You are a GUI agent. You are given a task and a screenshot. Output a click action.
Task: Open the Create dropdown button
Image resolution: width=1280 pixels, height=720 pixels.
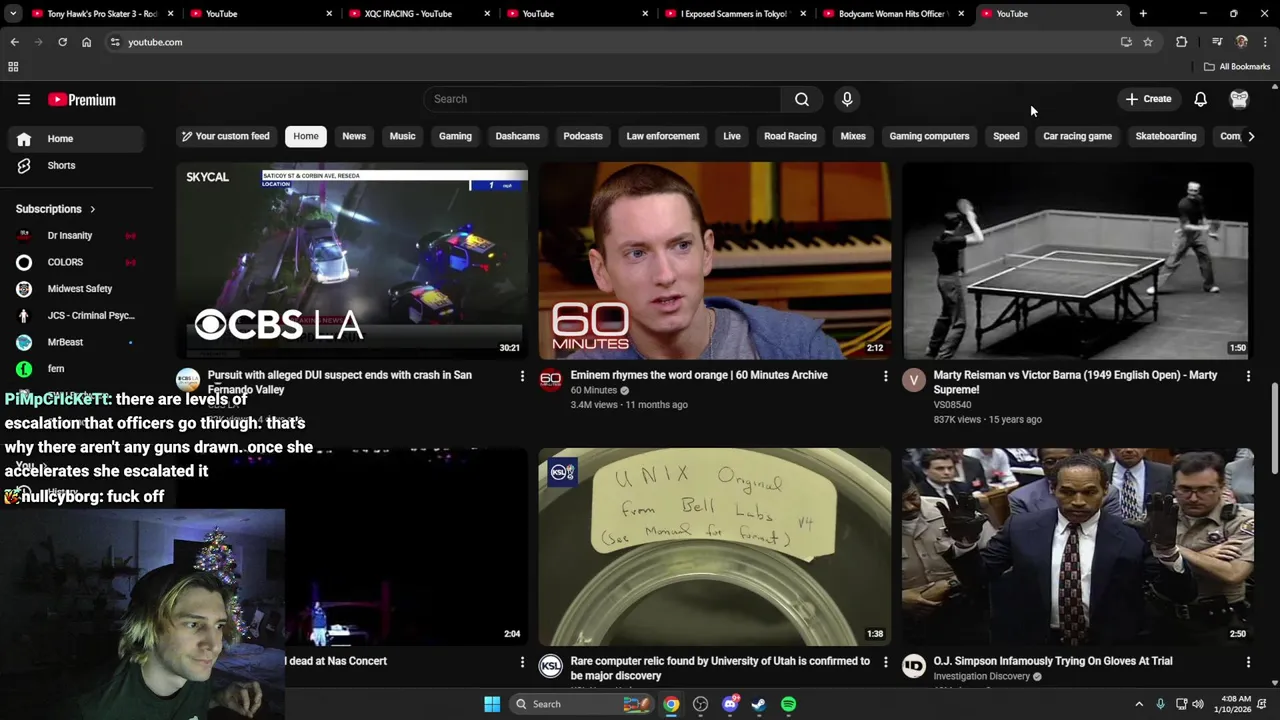(1148, 99)
